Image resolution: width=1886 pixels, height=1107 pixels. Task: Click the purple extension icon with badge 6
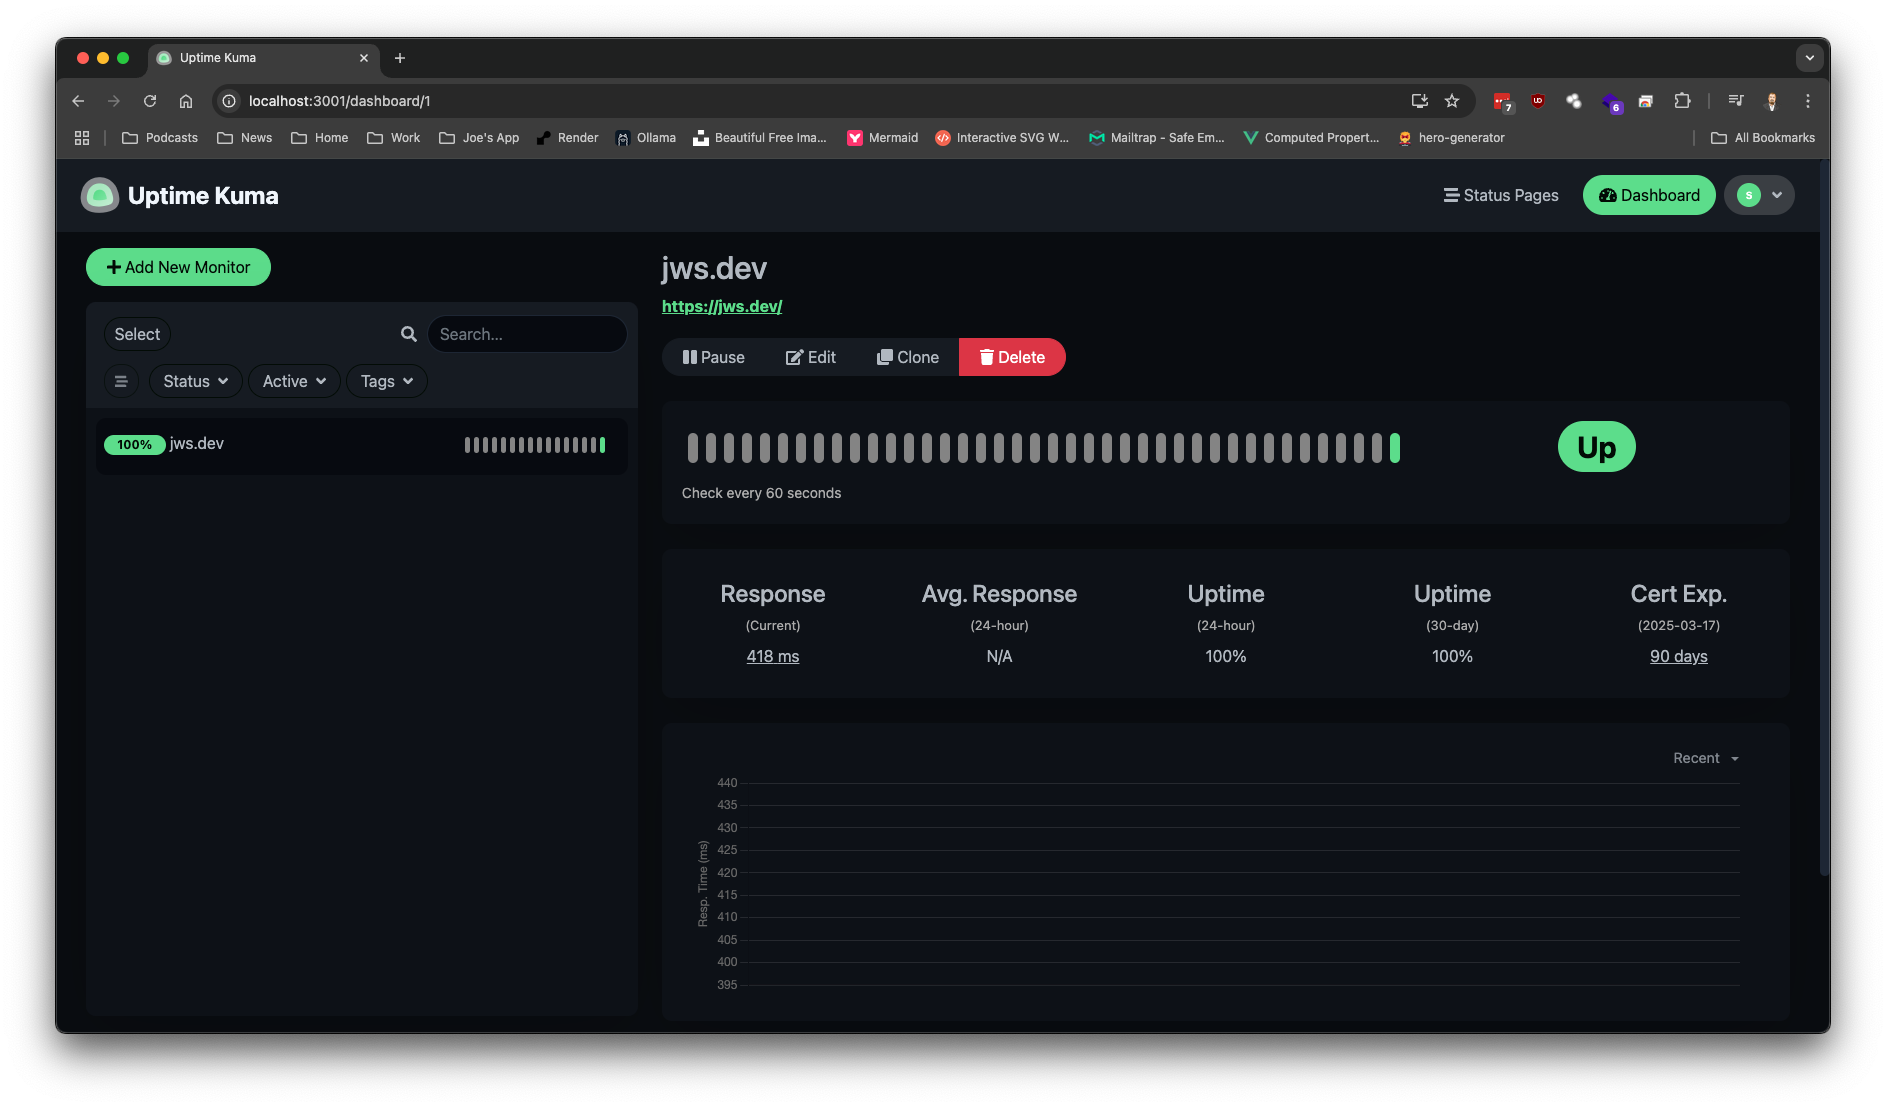(x=1611, y=102)
